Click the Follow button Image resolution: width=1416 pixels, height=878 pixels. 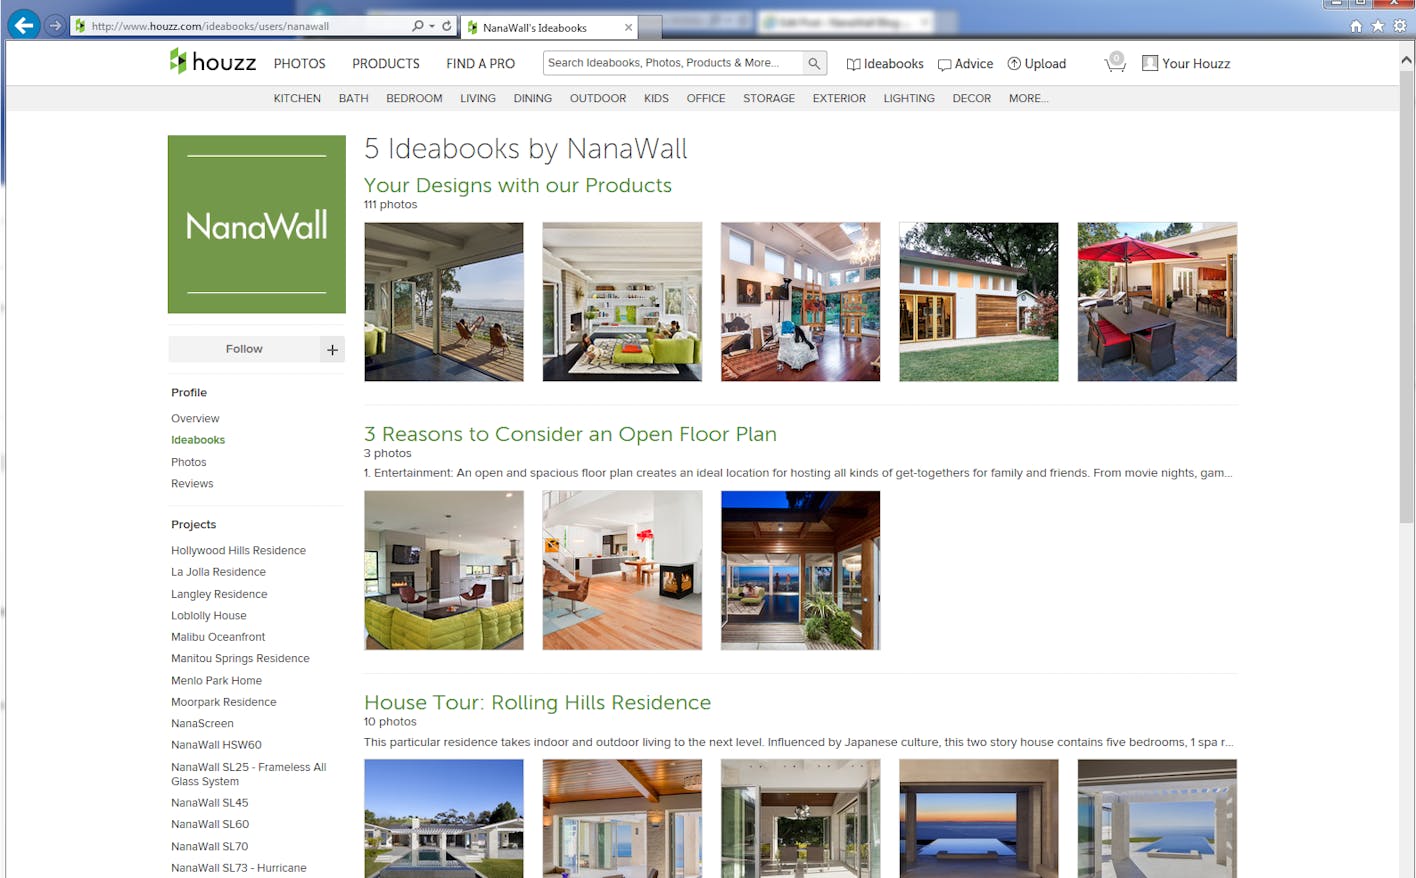coord(244,349)
